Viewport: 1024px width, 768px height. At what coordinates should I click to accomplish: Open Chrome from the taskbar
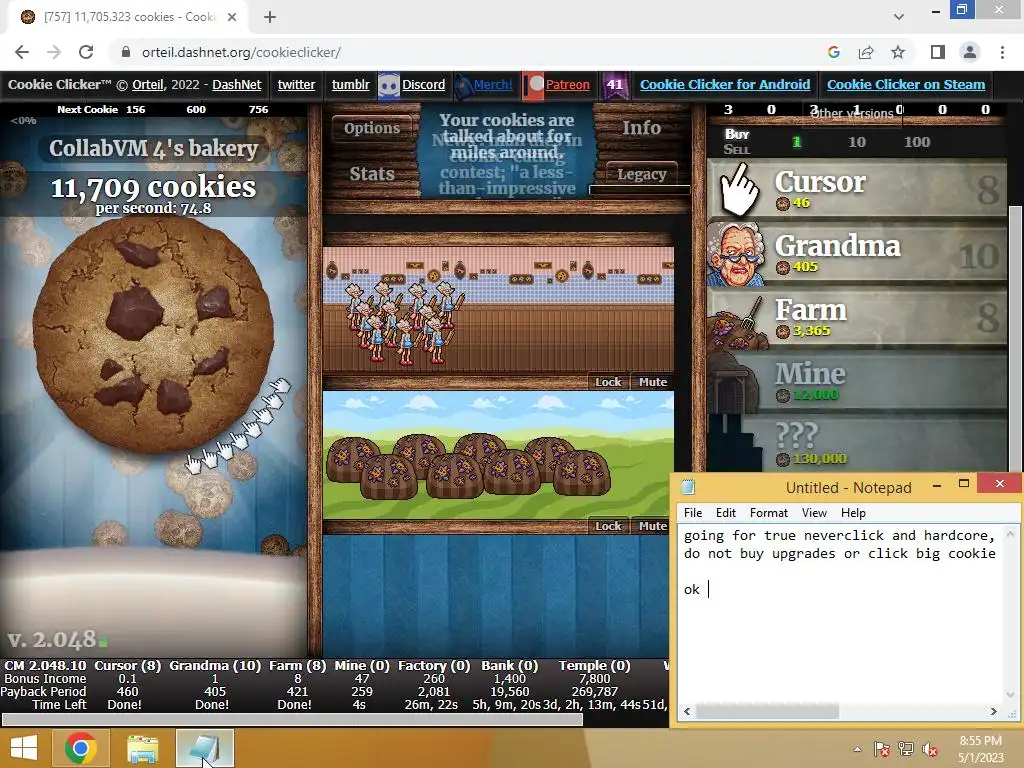click(x=81, y=748)
